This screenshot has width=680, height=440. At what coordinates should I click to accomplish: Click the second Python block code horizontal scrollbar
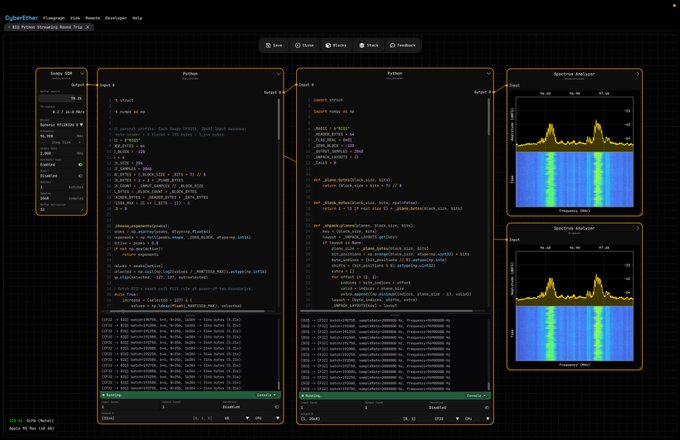click(x=386, y=311)
